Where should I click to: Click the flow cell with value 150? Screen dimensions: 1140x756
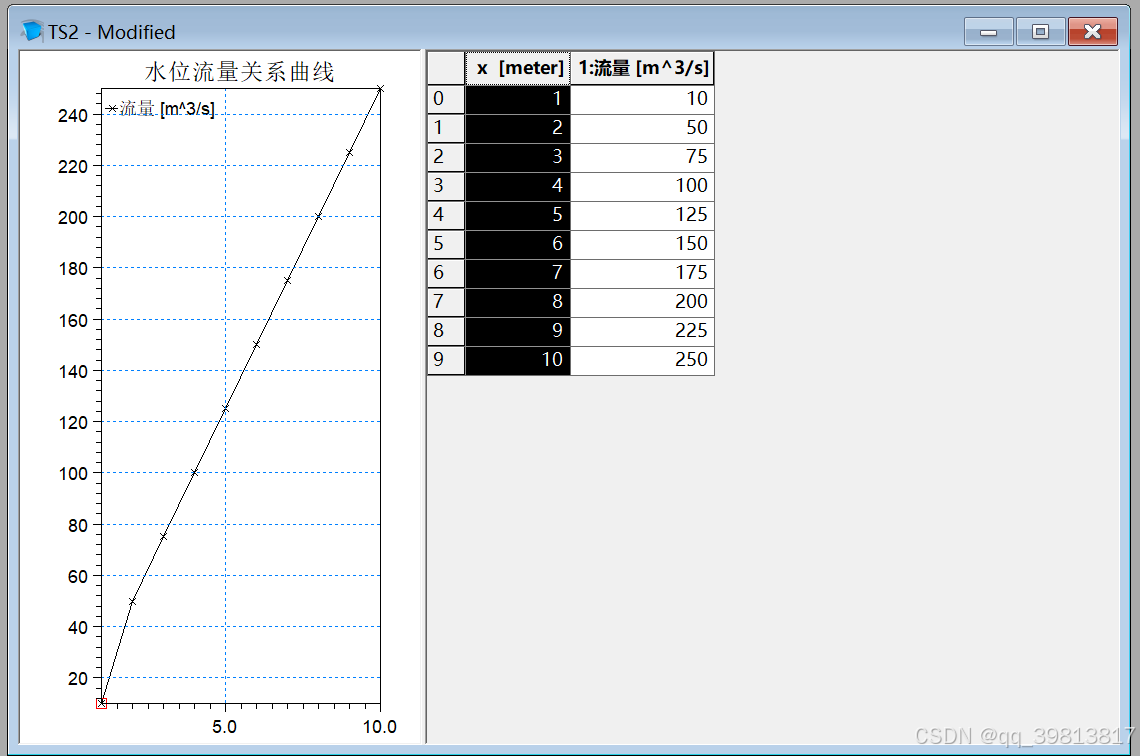(643, 244)
